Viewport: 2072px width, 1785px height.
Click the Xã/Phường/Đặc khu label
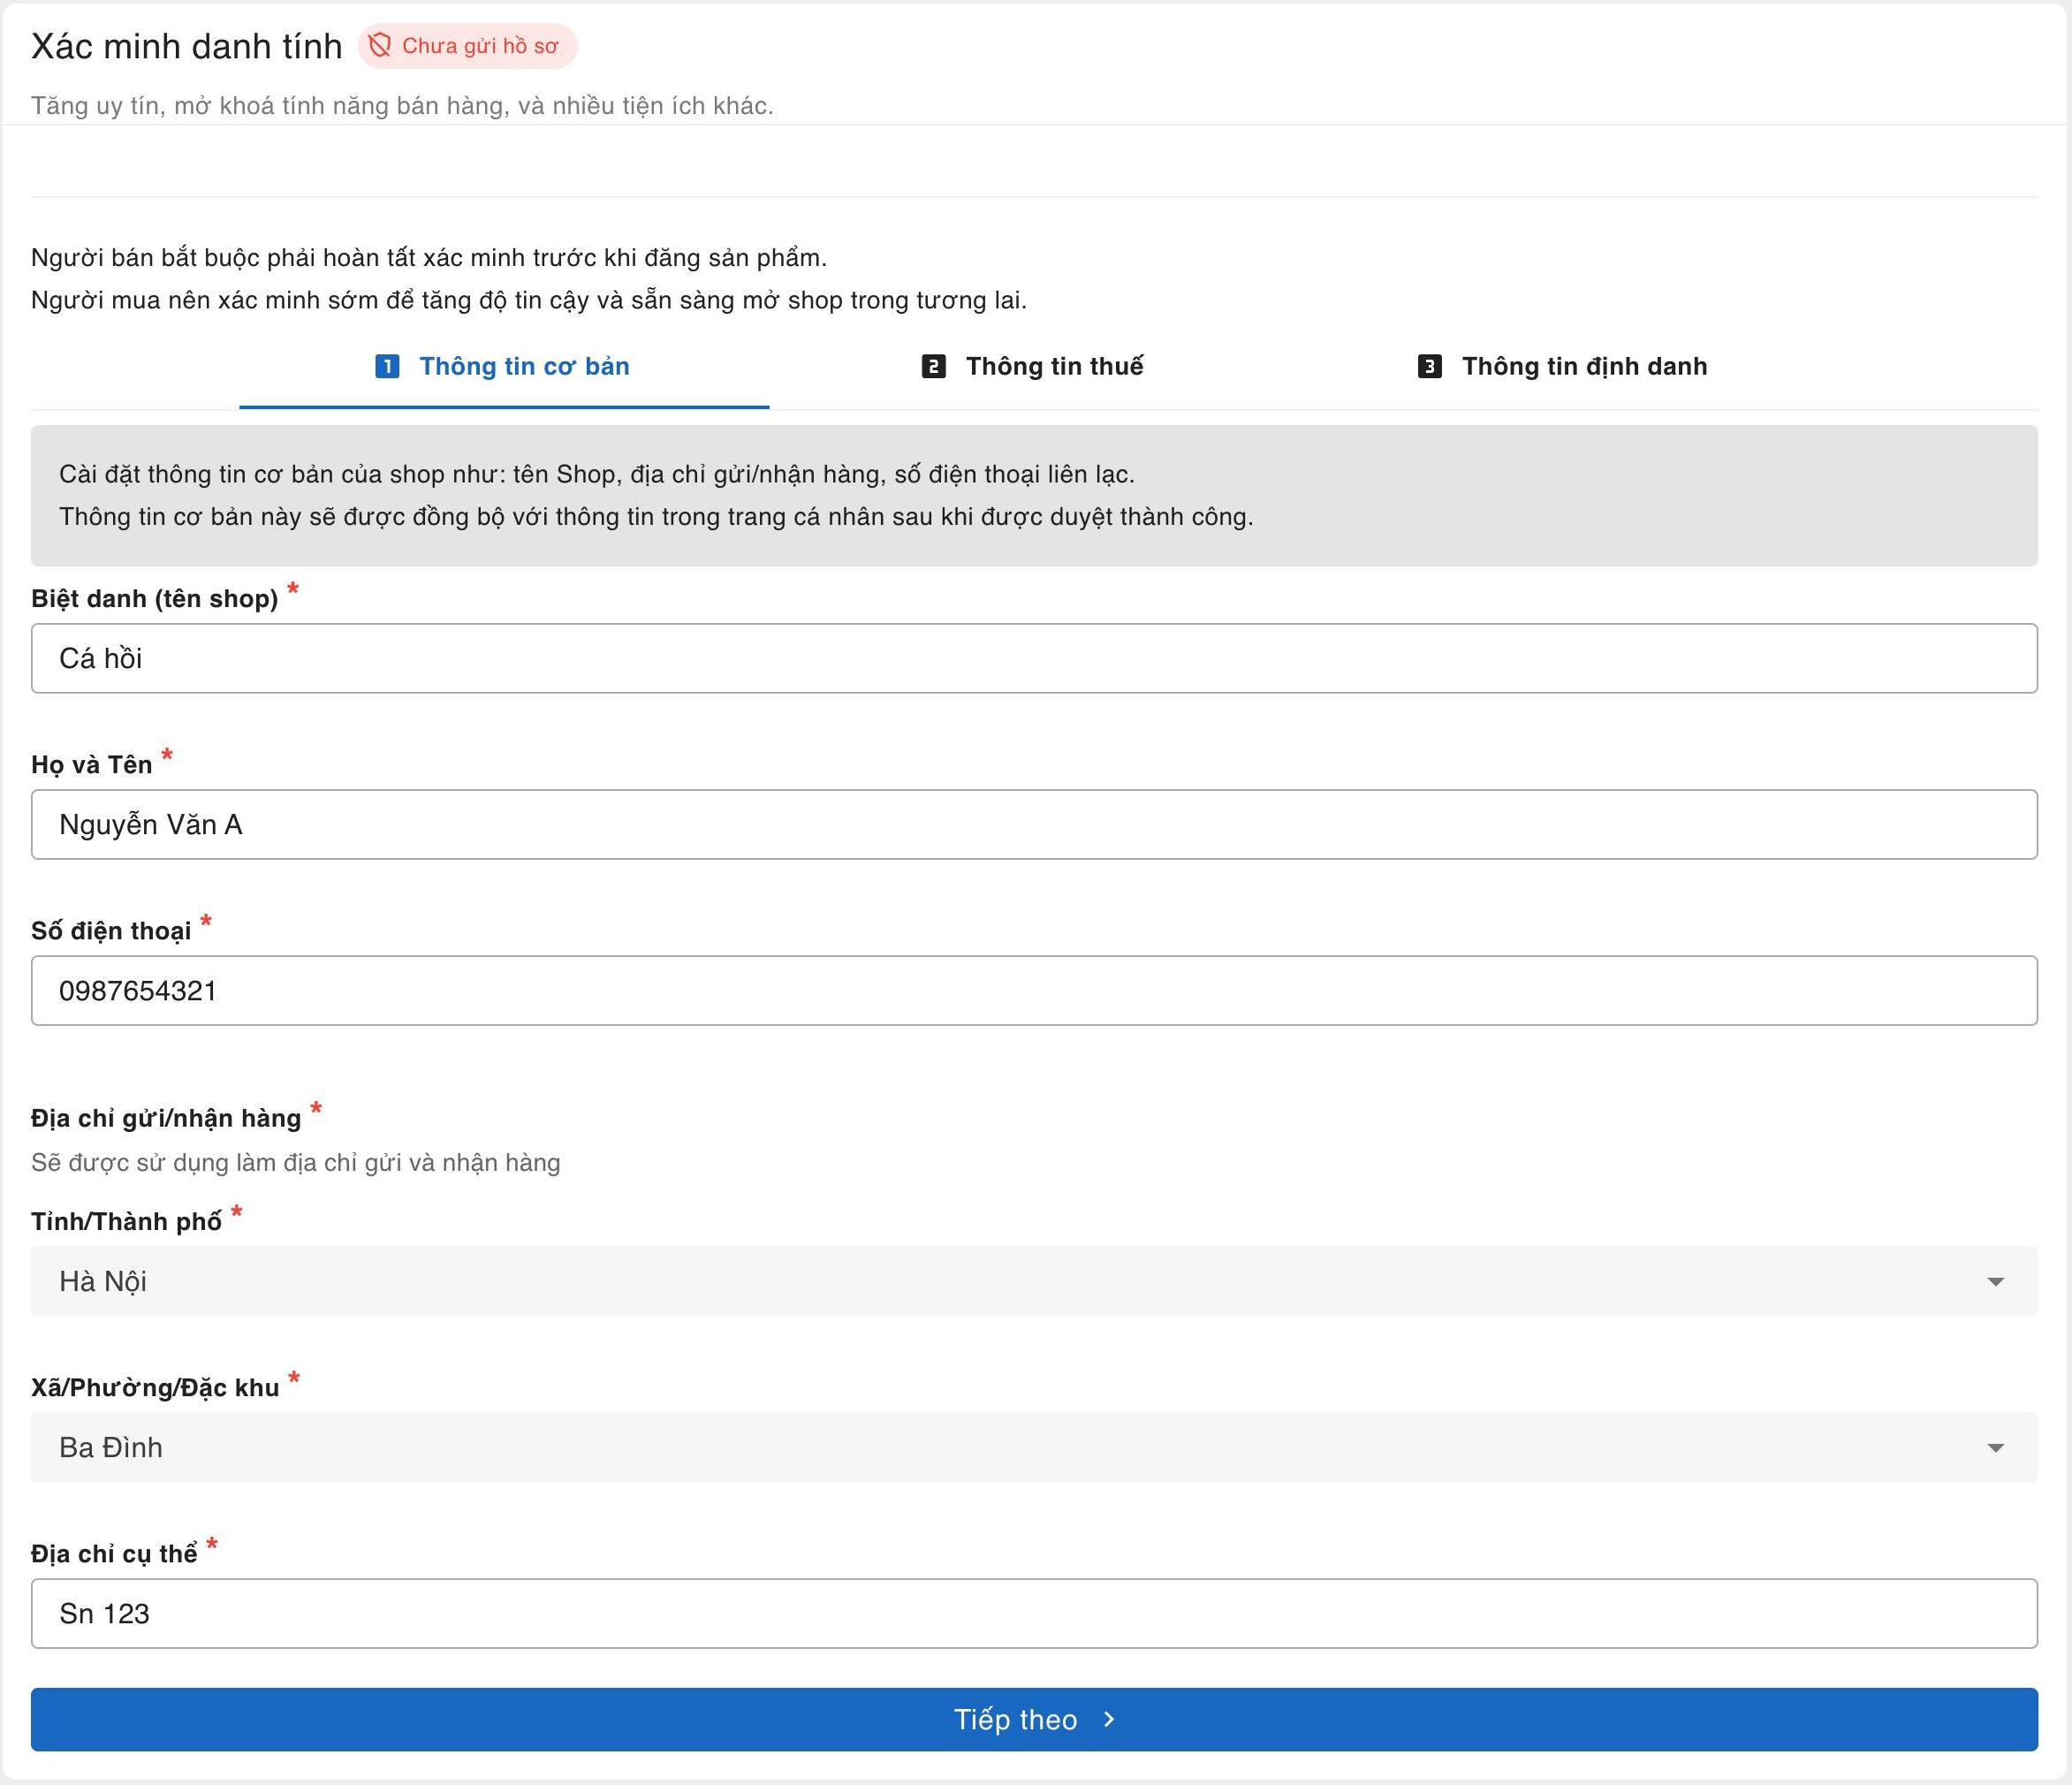pyautogui.click(x=155, y=1388)
